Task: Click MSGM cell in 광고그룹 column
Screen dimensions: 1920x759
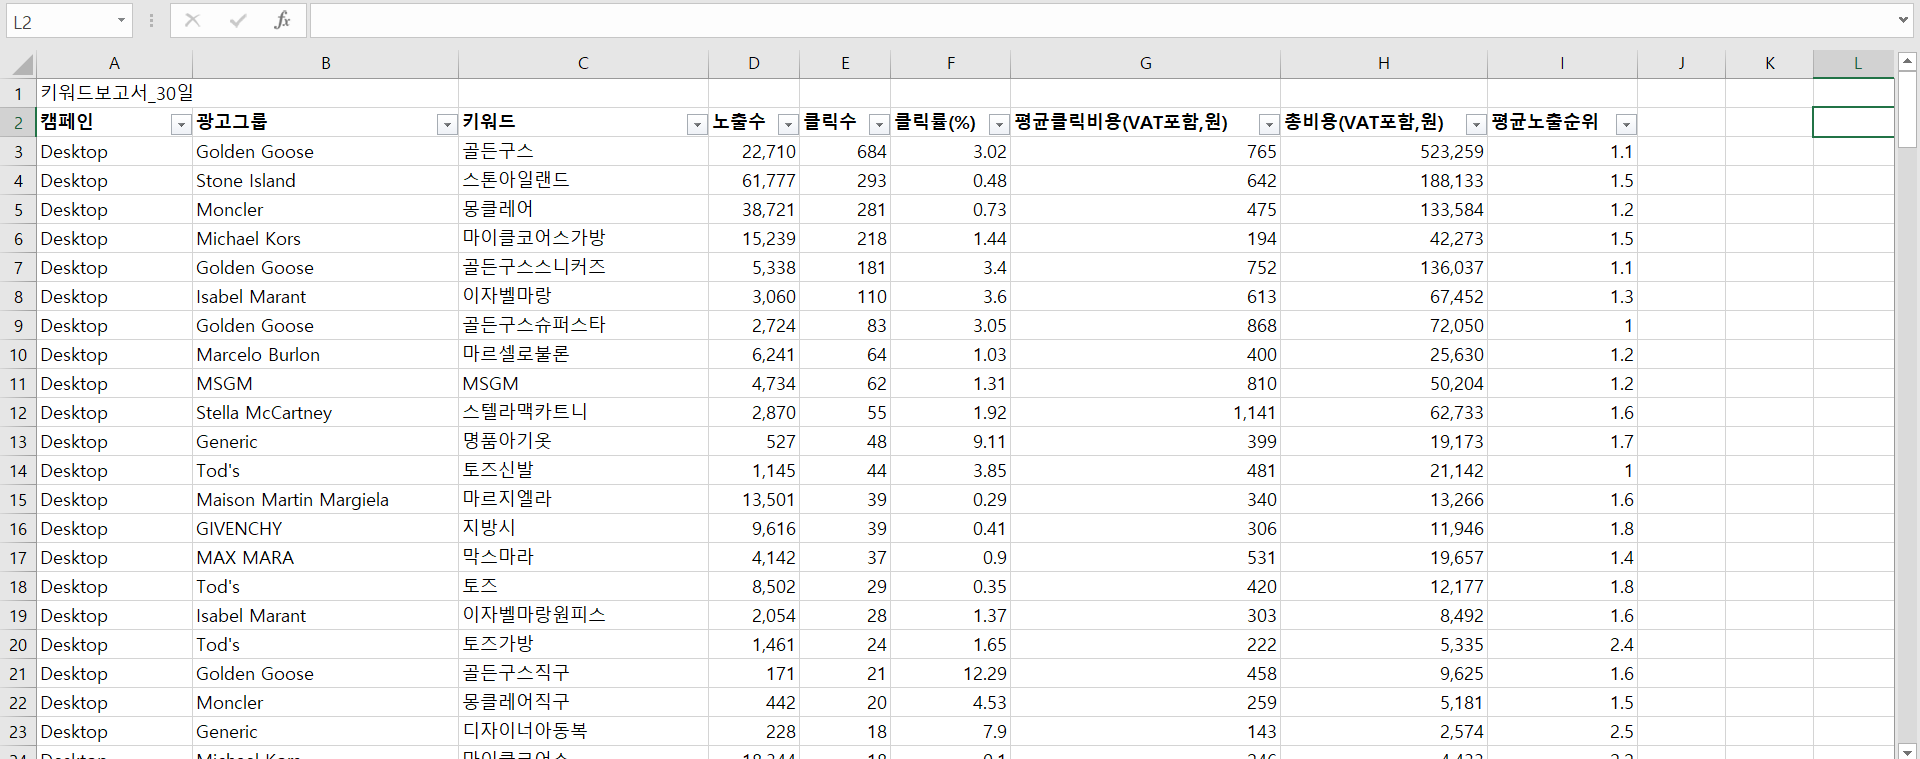Action: pyautogui.click(x=326, y=384)
